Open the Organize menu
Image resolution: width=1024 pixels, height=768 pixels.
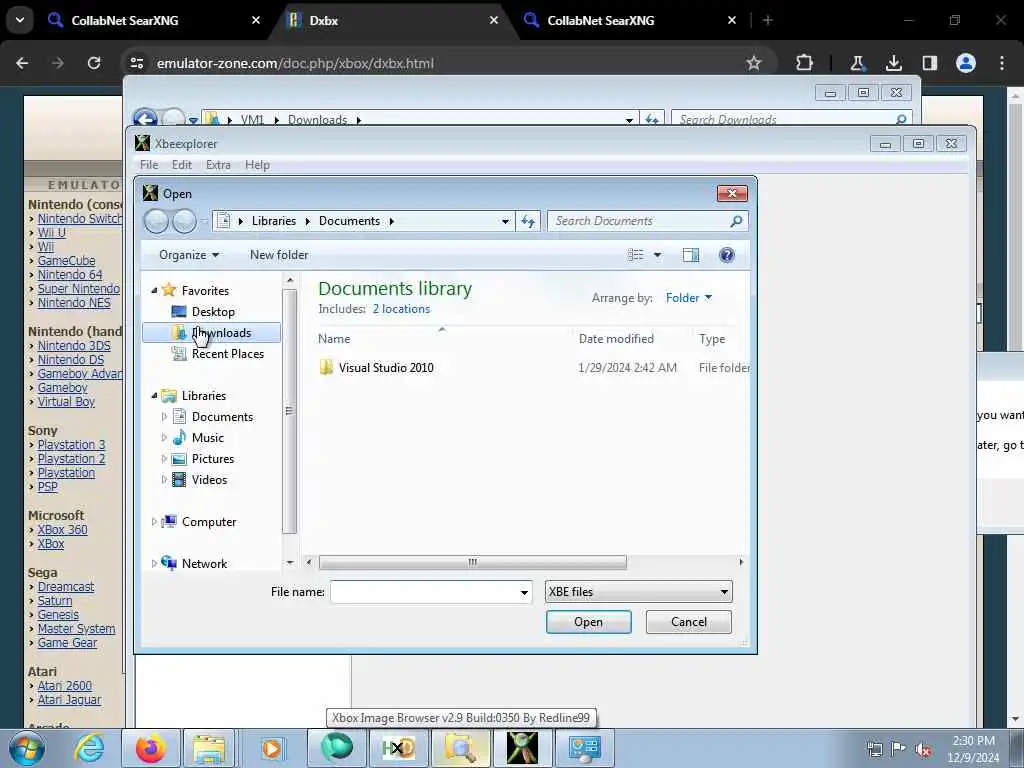pyautogui.click(x=189, y=255)
